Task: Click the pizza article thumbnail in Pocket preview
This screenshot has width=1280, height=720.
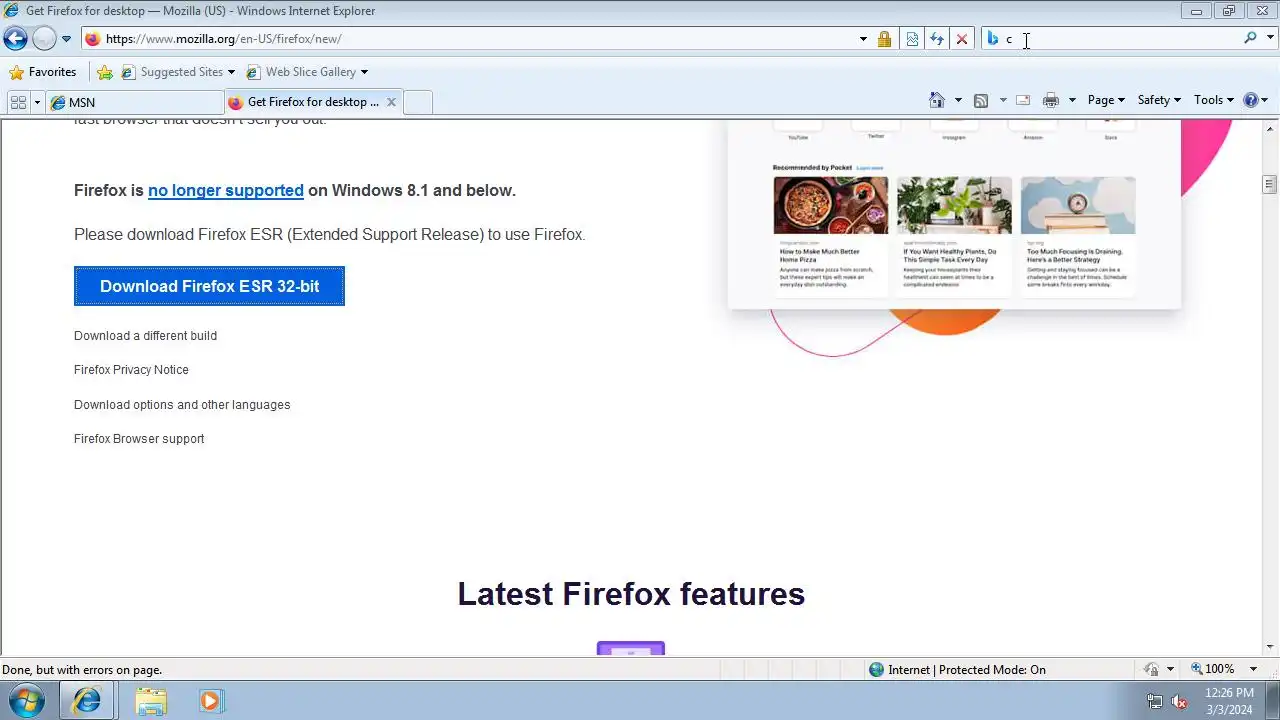Action: [830, 205]
